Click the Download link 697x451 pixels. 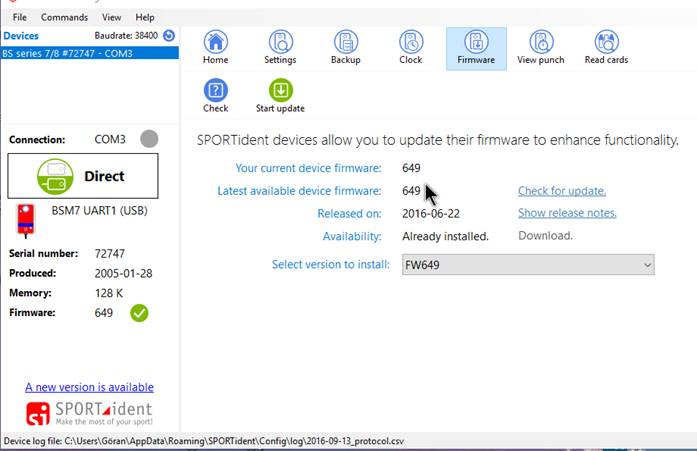[545, 235]
